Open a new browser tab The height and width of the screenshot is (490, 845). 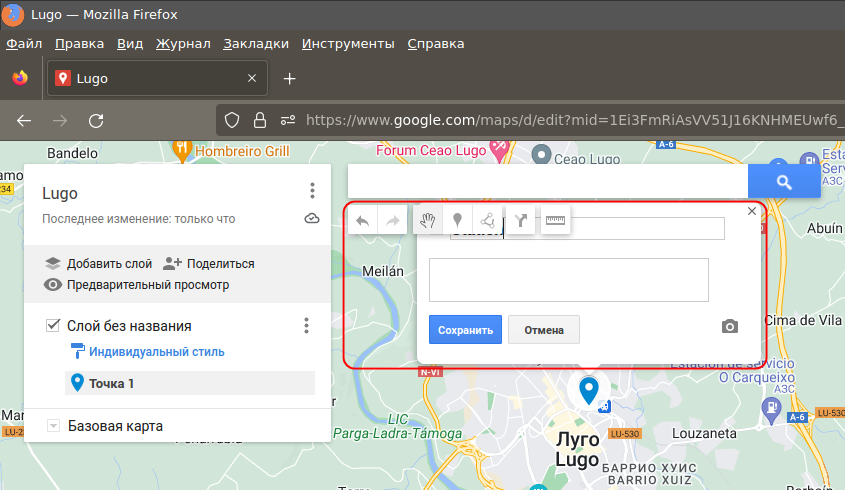(x=289, y=79)
